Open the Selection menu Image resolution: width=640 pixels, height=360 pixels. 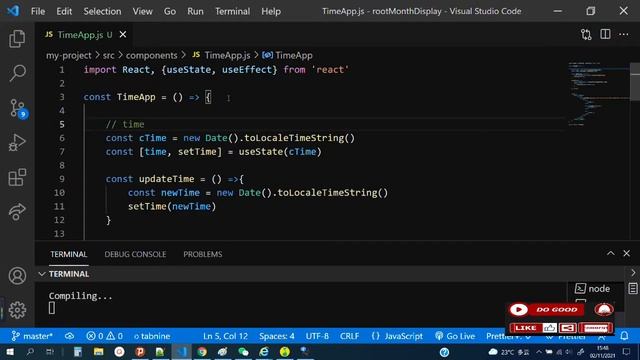102,11
